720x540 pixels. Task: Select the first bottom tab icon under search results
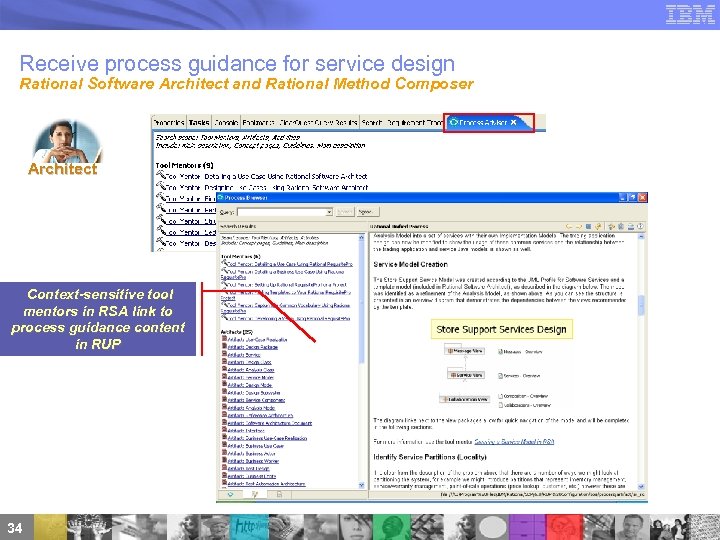point(231,495)
